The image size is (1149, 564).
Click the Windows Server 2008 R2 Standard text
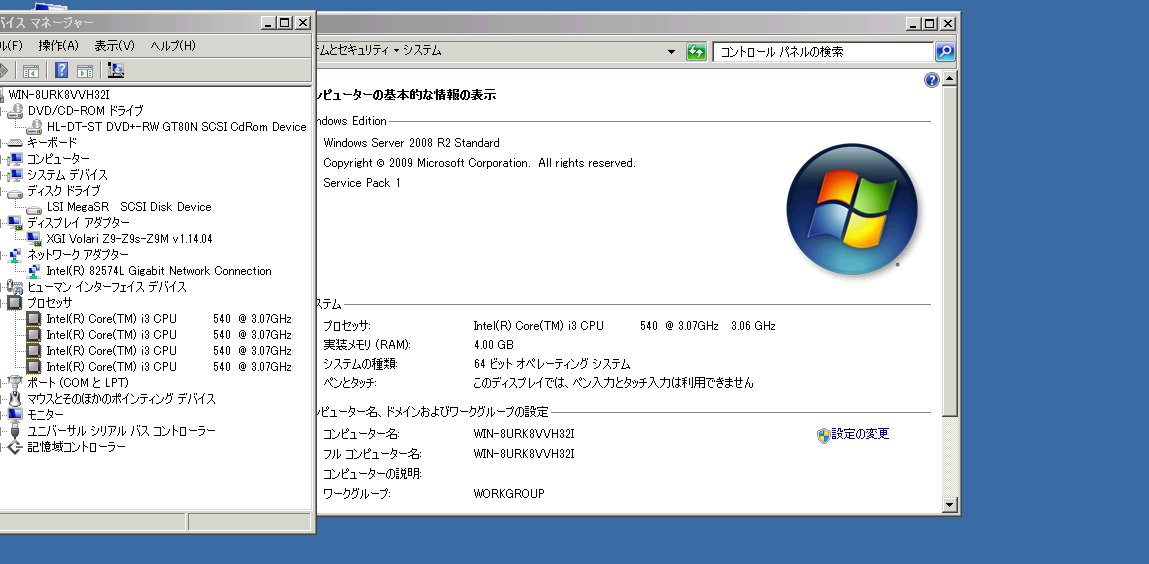(411, 143)
